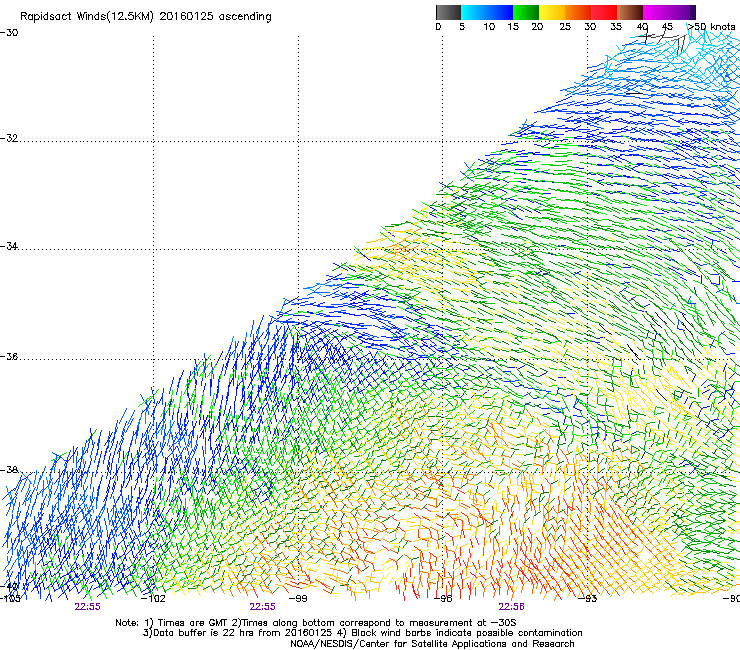Click the title text 'Rapidscat Winds(12.5KM) 20160125 ascending'
This screenshot has width=740, height=650.
coord(146,17)
